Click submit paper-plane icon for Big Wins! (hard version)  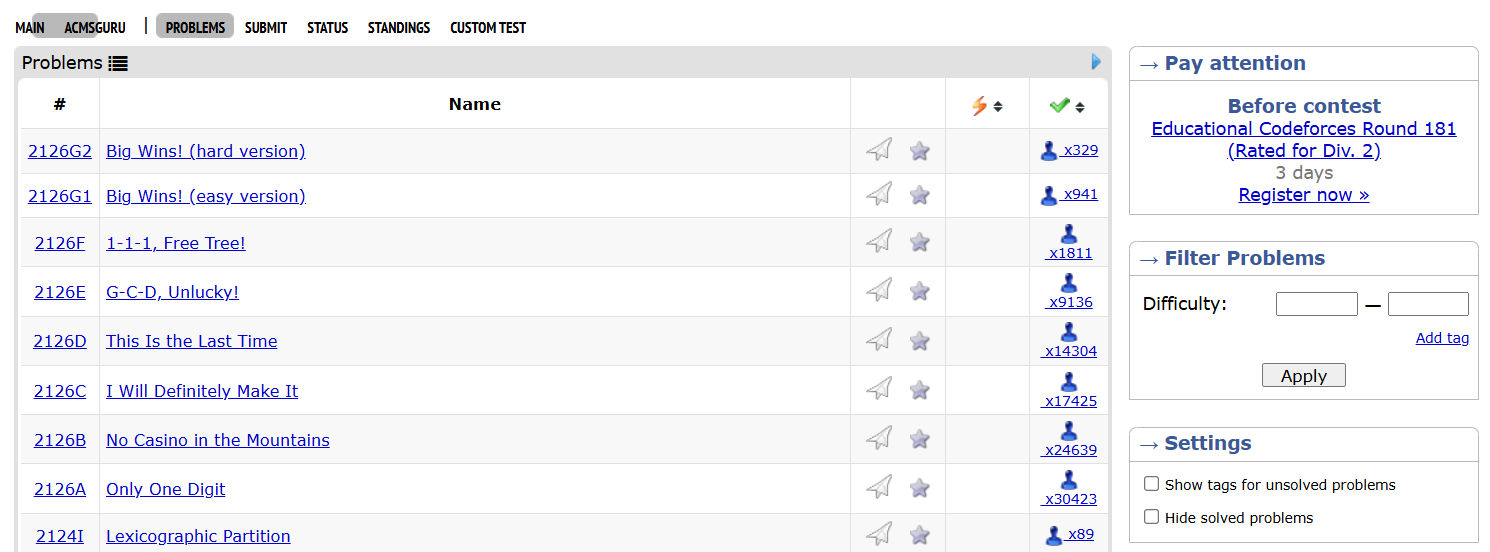879,151
